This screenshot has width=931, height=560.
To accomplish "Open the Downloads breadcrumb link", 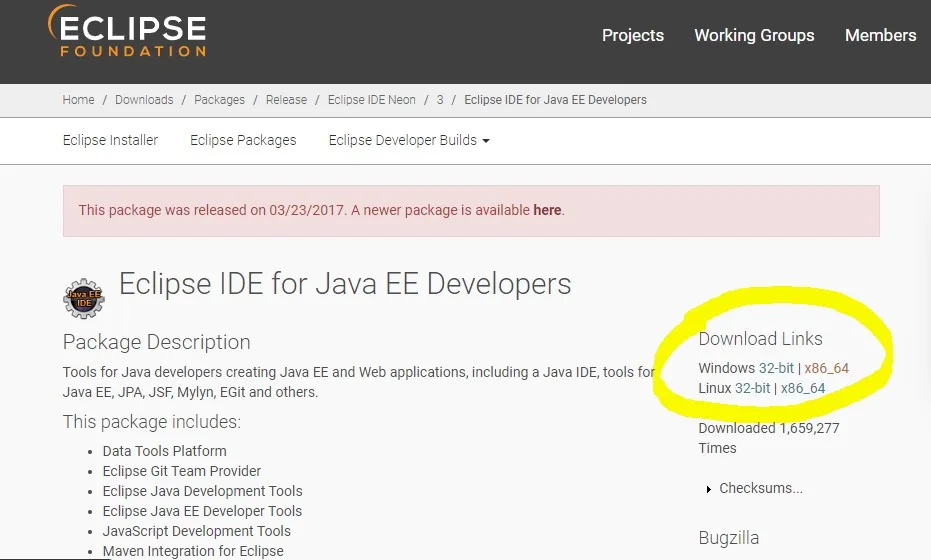I will [144, 100].
